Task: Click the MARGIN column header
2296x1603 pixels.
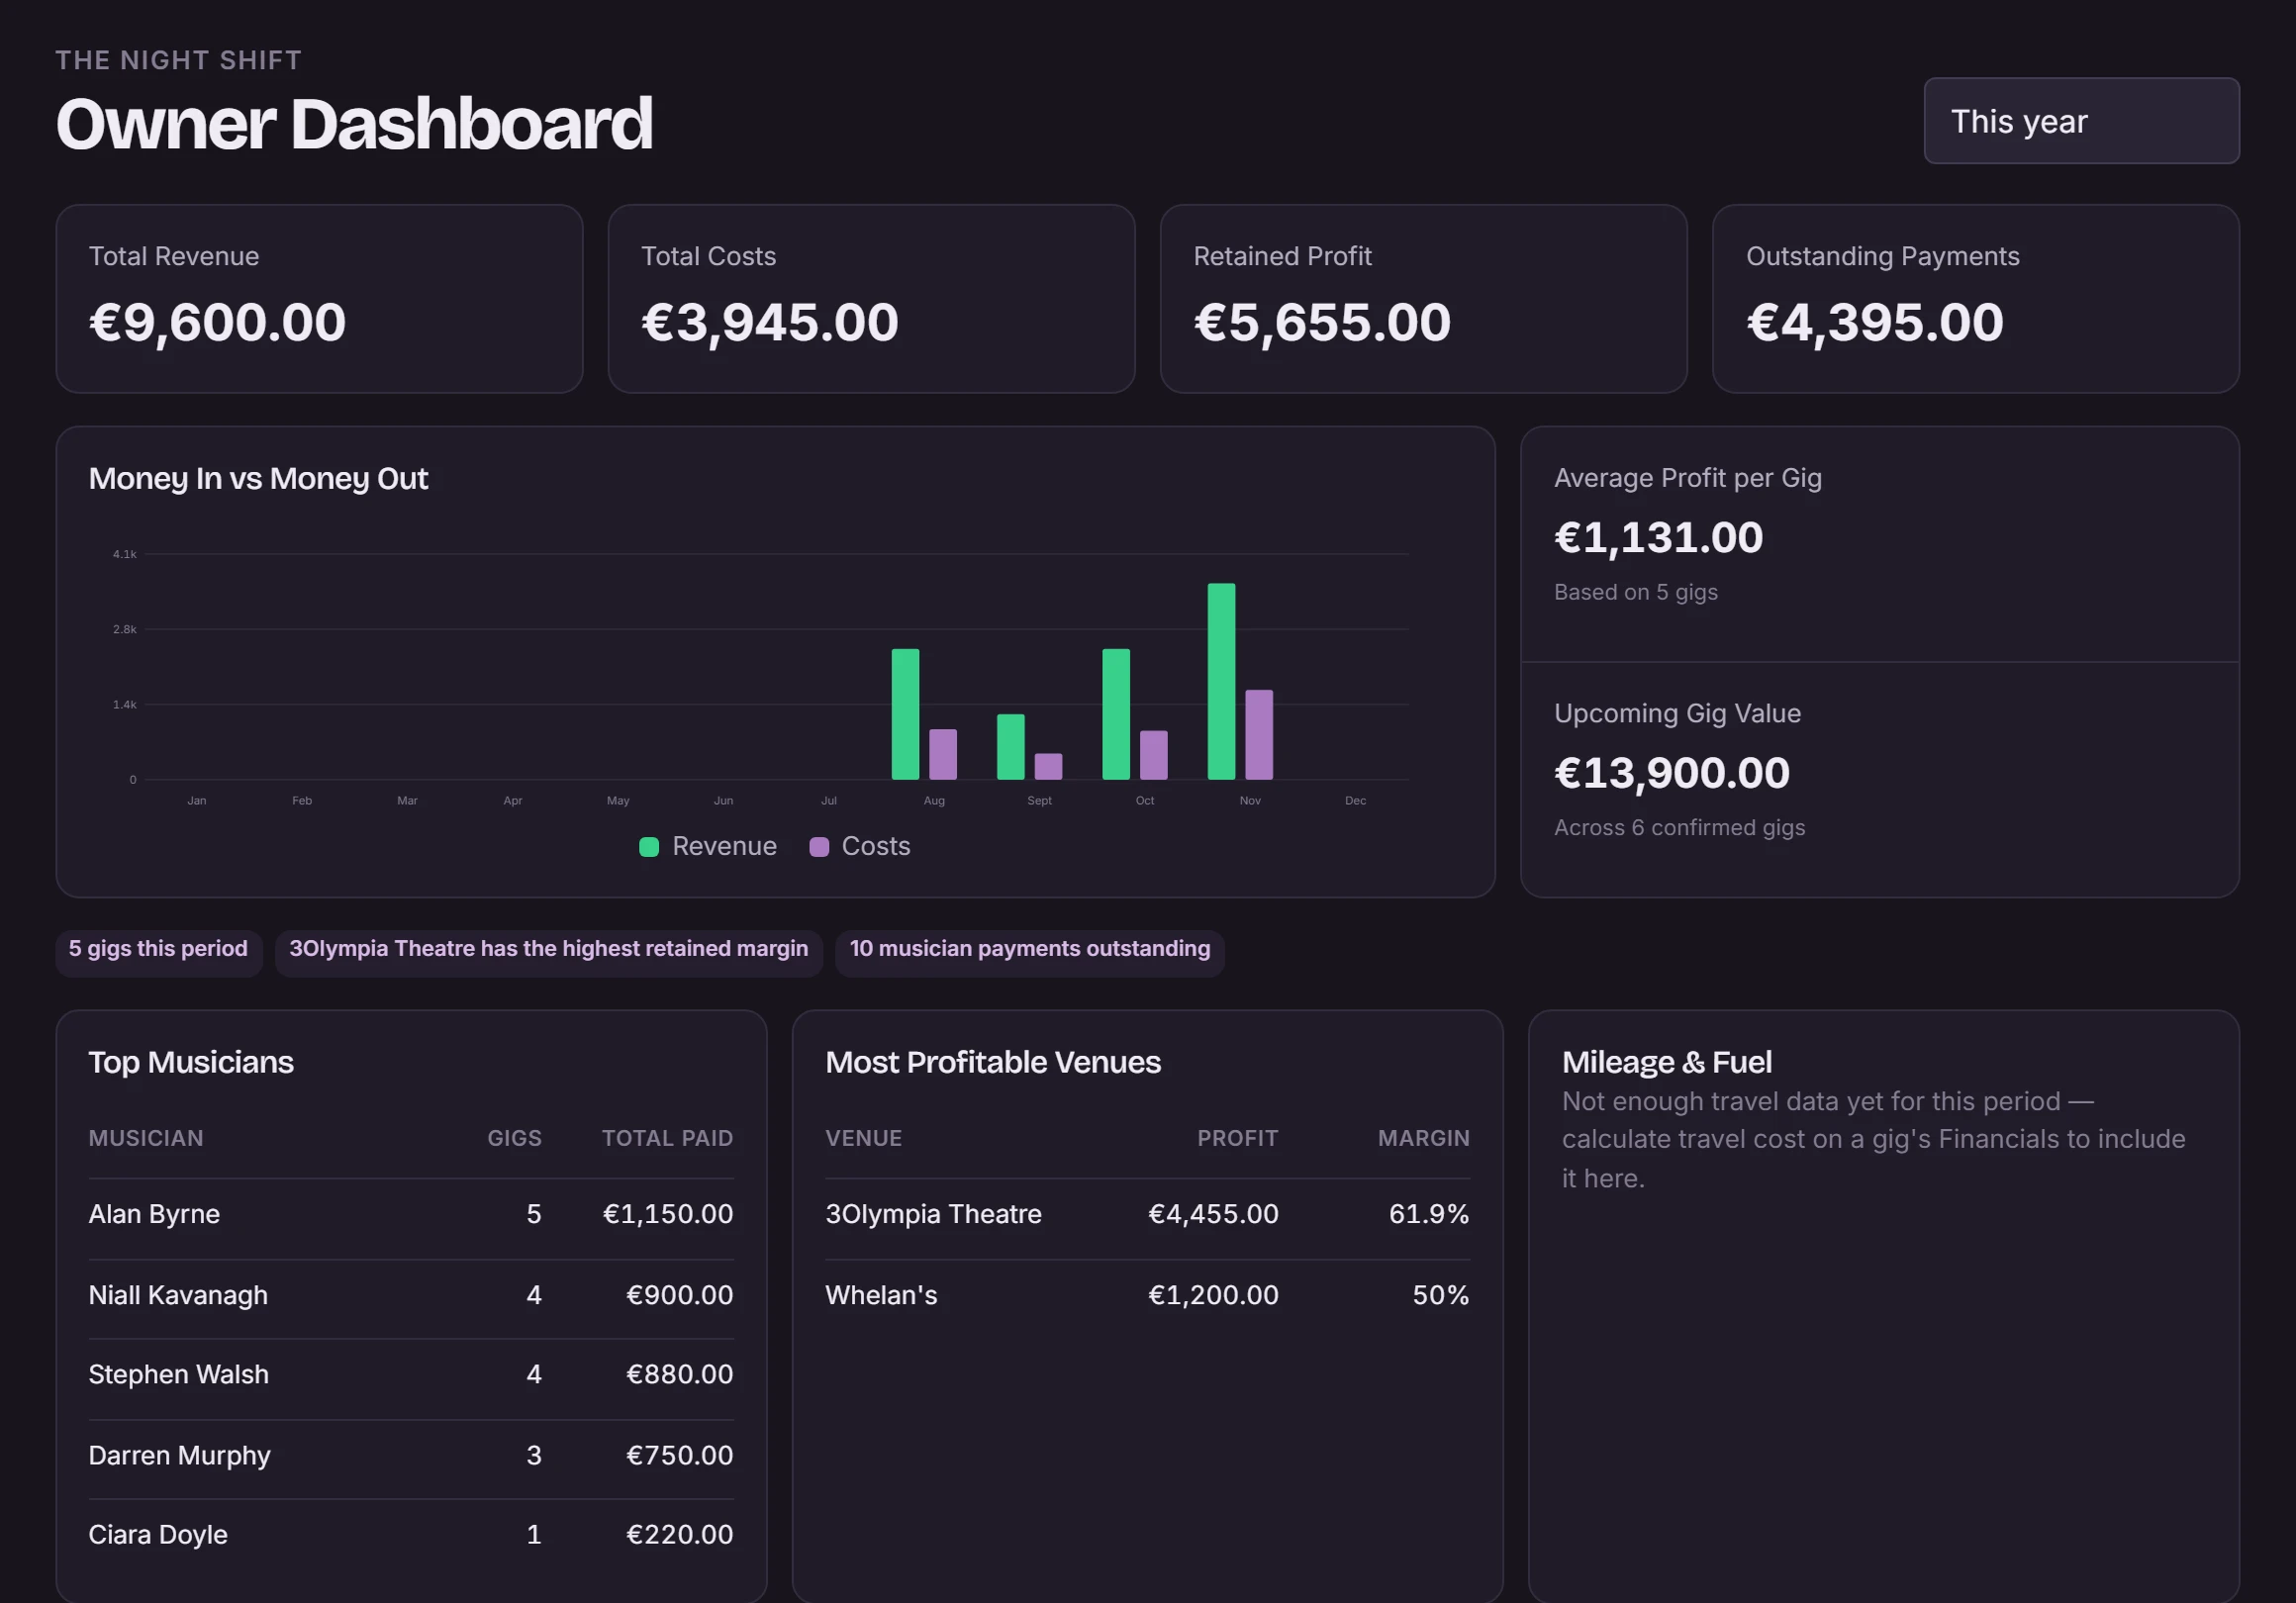Action: coord(1423,1139)
